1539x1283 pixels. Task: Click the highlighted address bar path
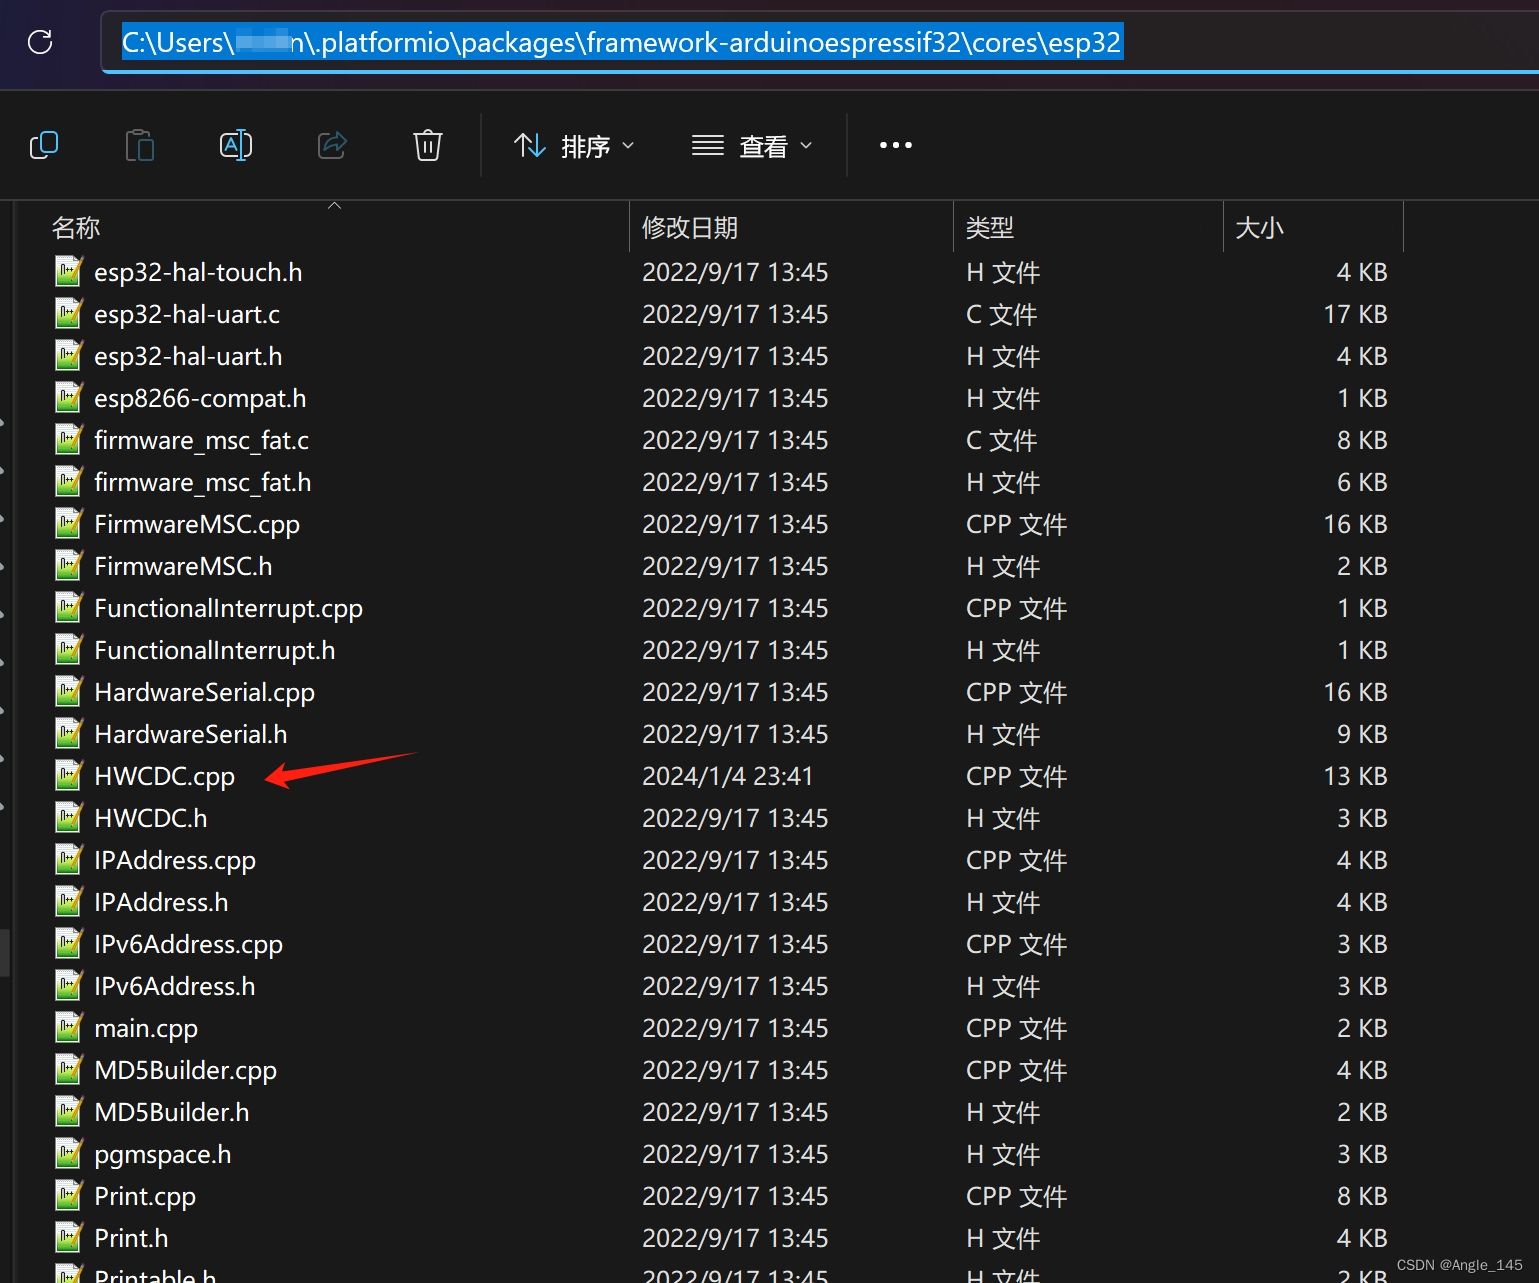(x=621, y=42)
